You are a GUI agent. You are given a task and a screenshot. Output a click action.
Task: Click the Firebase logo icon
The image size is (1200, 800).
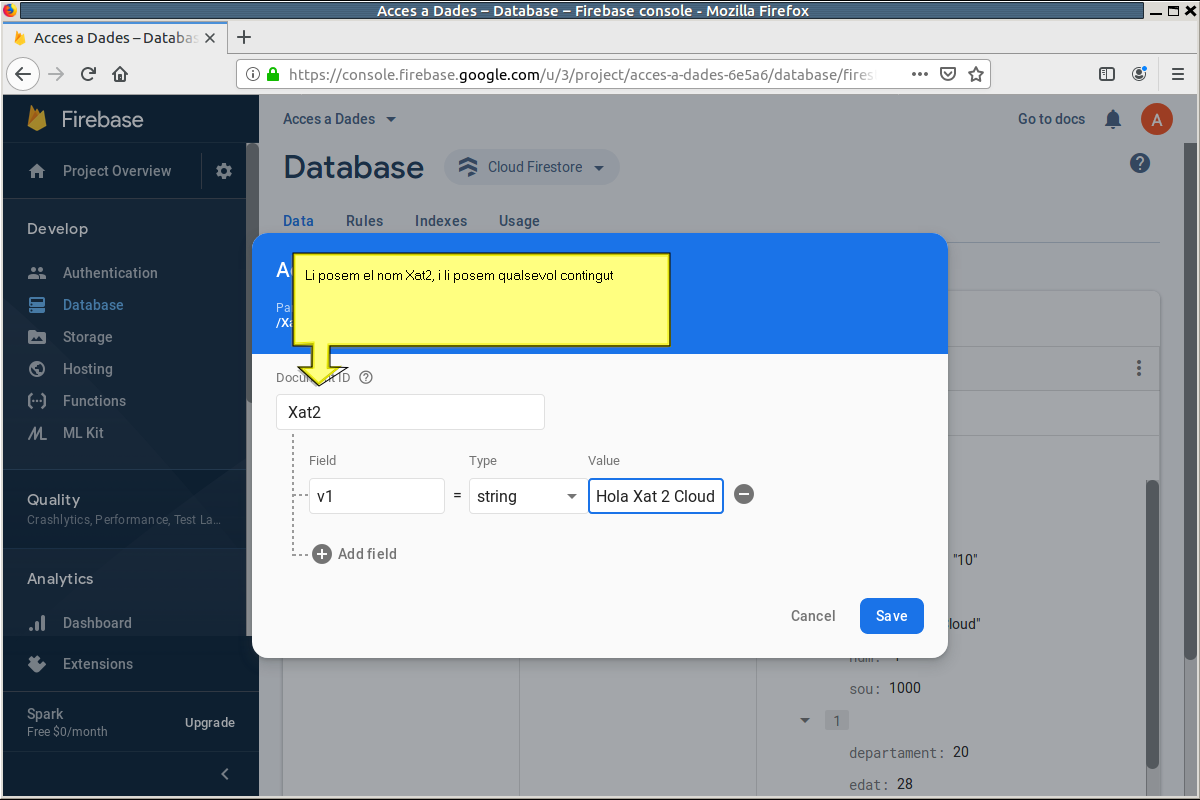[38, 119]
